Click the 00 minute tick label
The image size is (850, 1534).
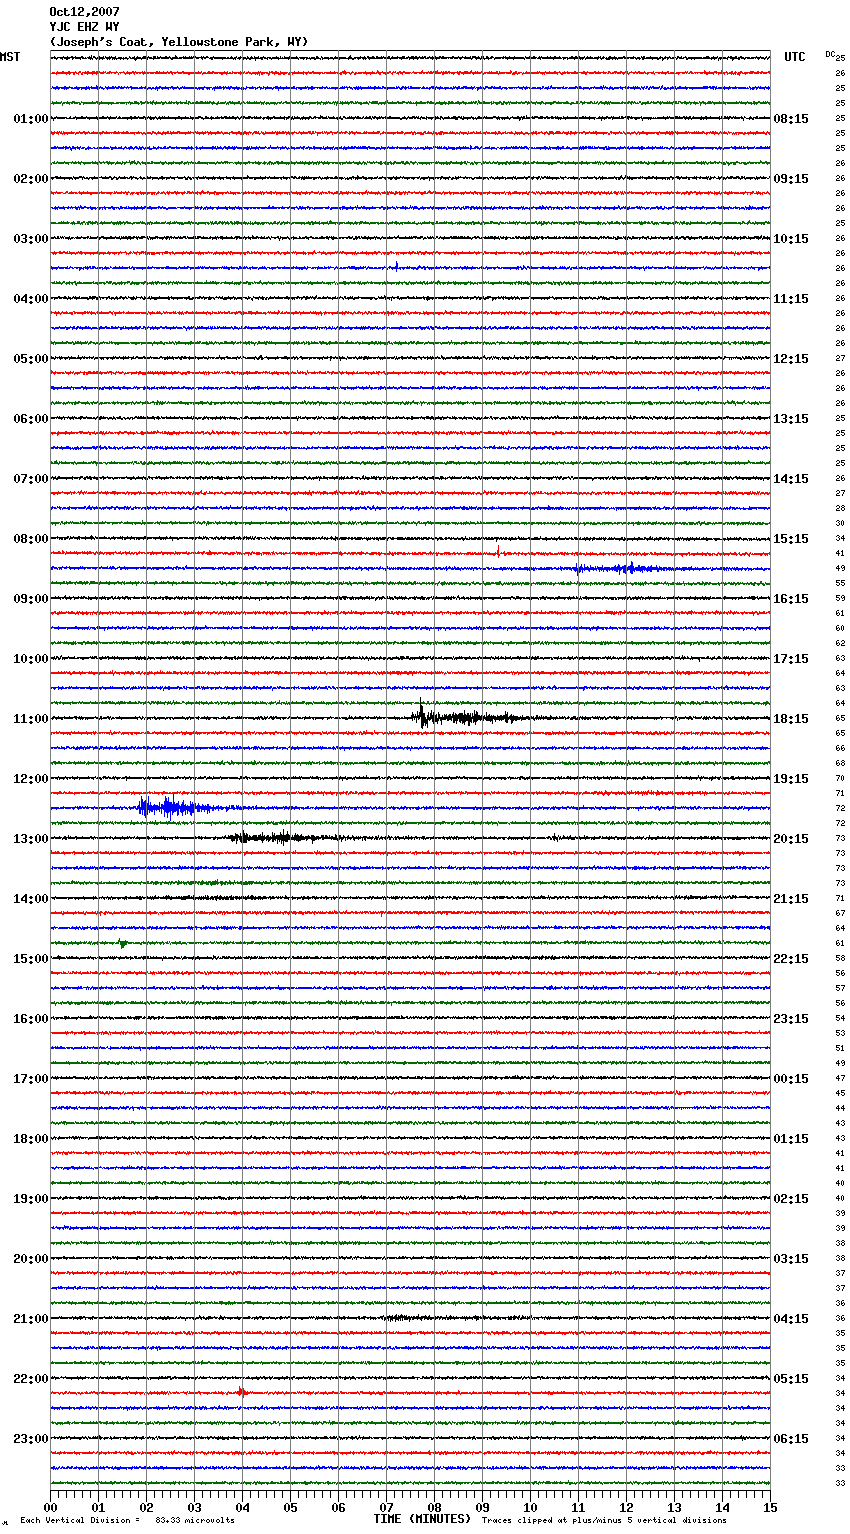(x=50, y=1507)
